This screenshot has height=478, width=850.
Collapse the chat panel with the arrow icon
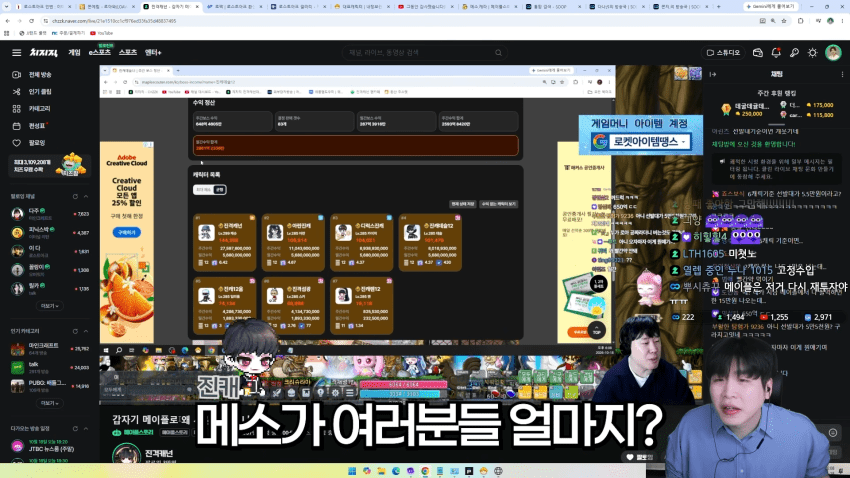pos(713,74)
